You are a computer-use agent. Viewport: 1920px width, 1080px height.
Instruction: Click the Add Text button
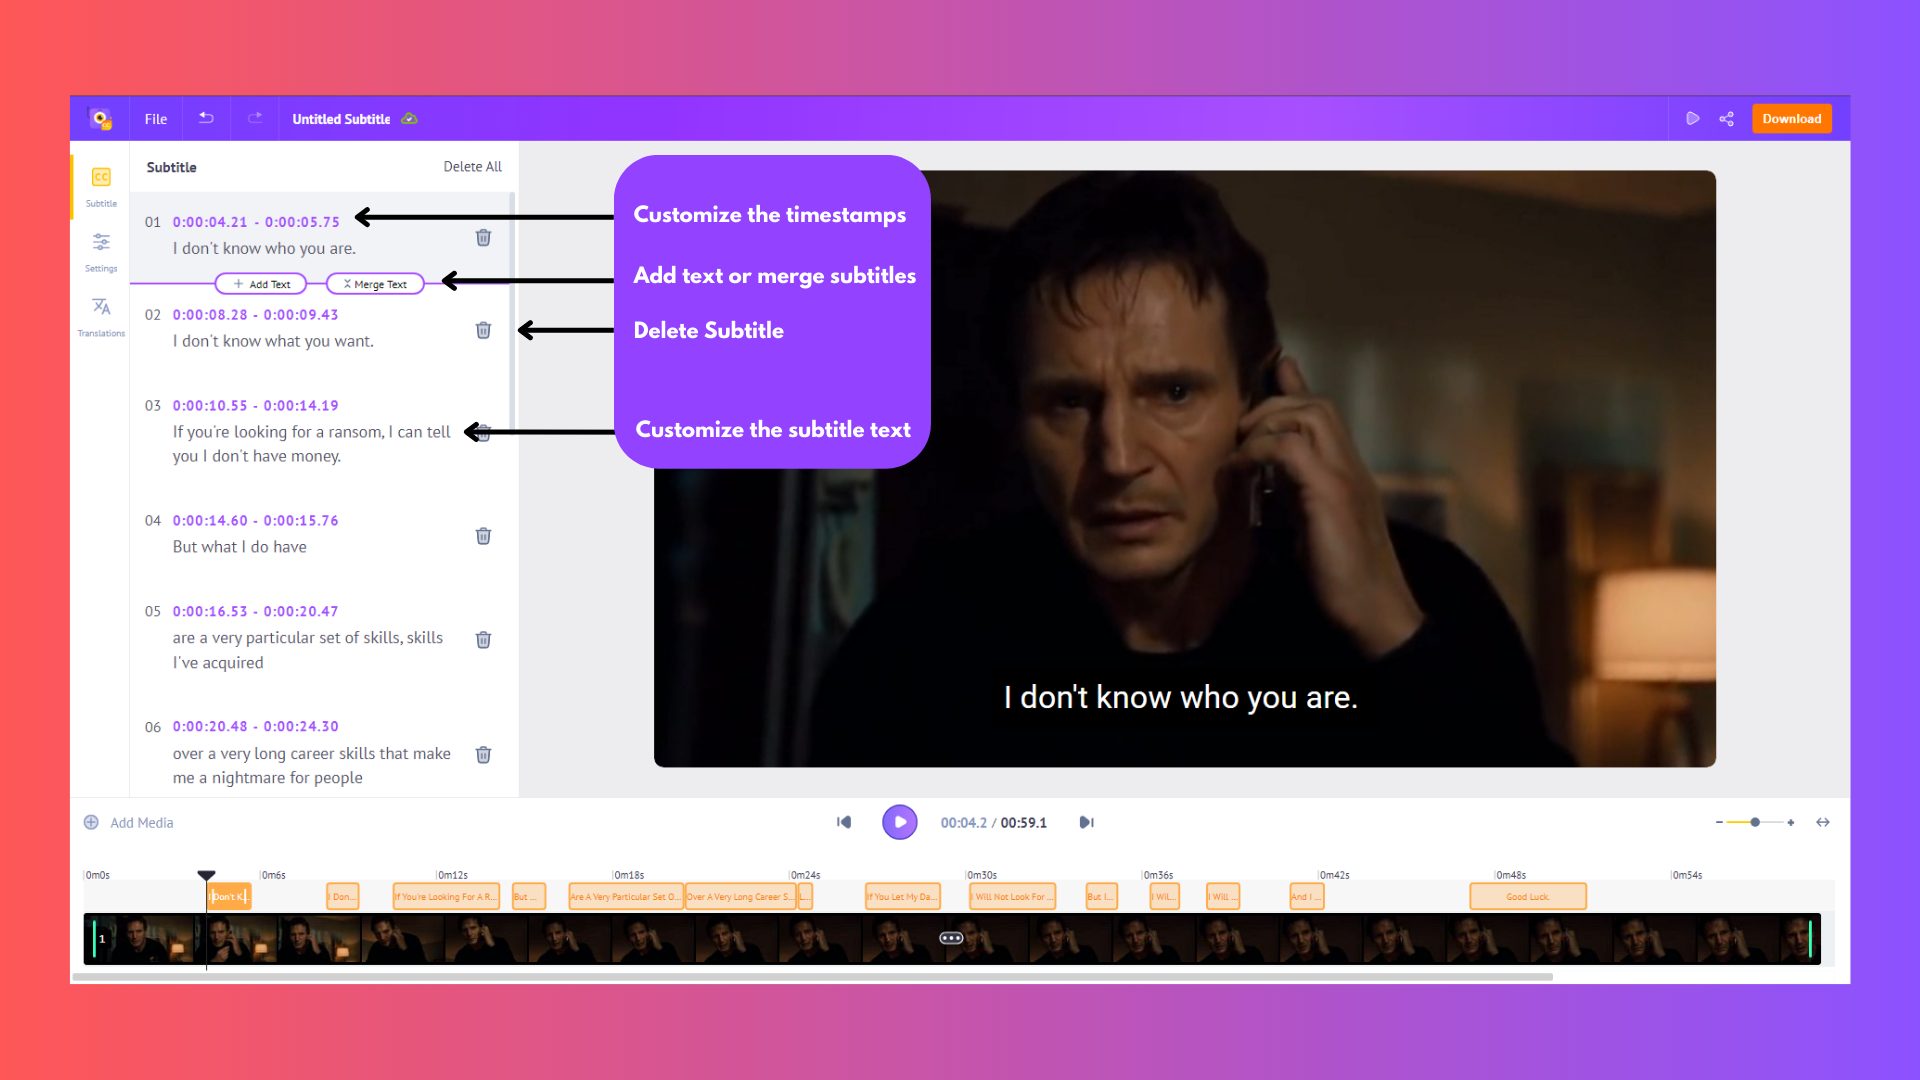click(261, 284)
